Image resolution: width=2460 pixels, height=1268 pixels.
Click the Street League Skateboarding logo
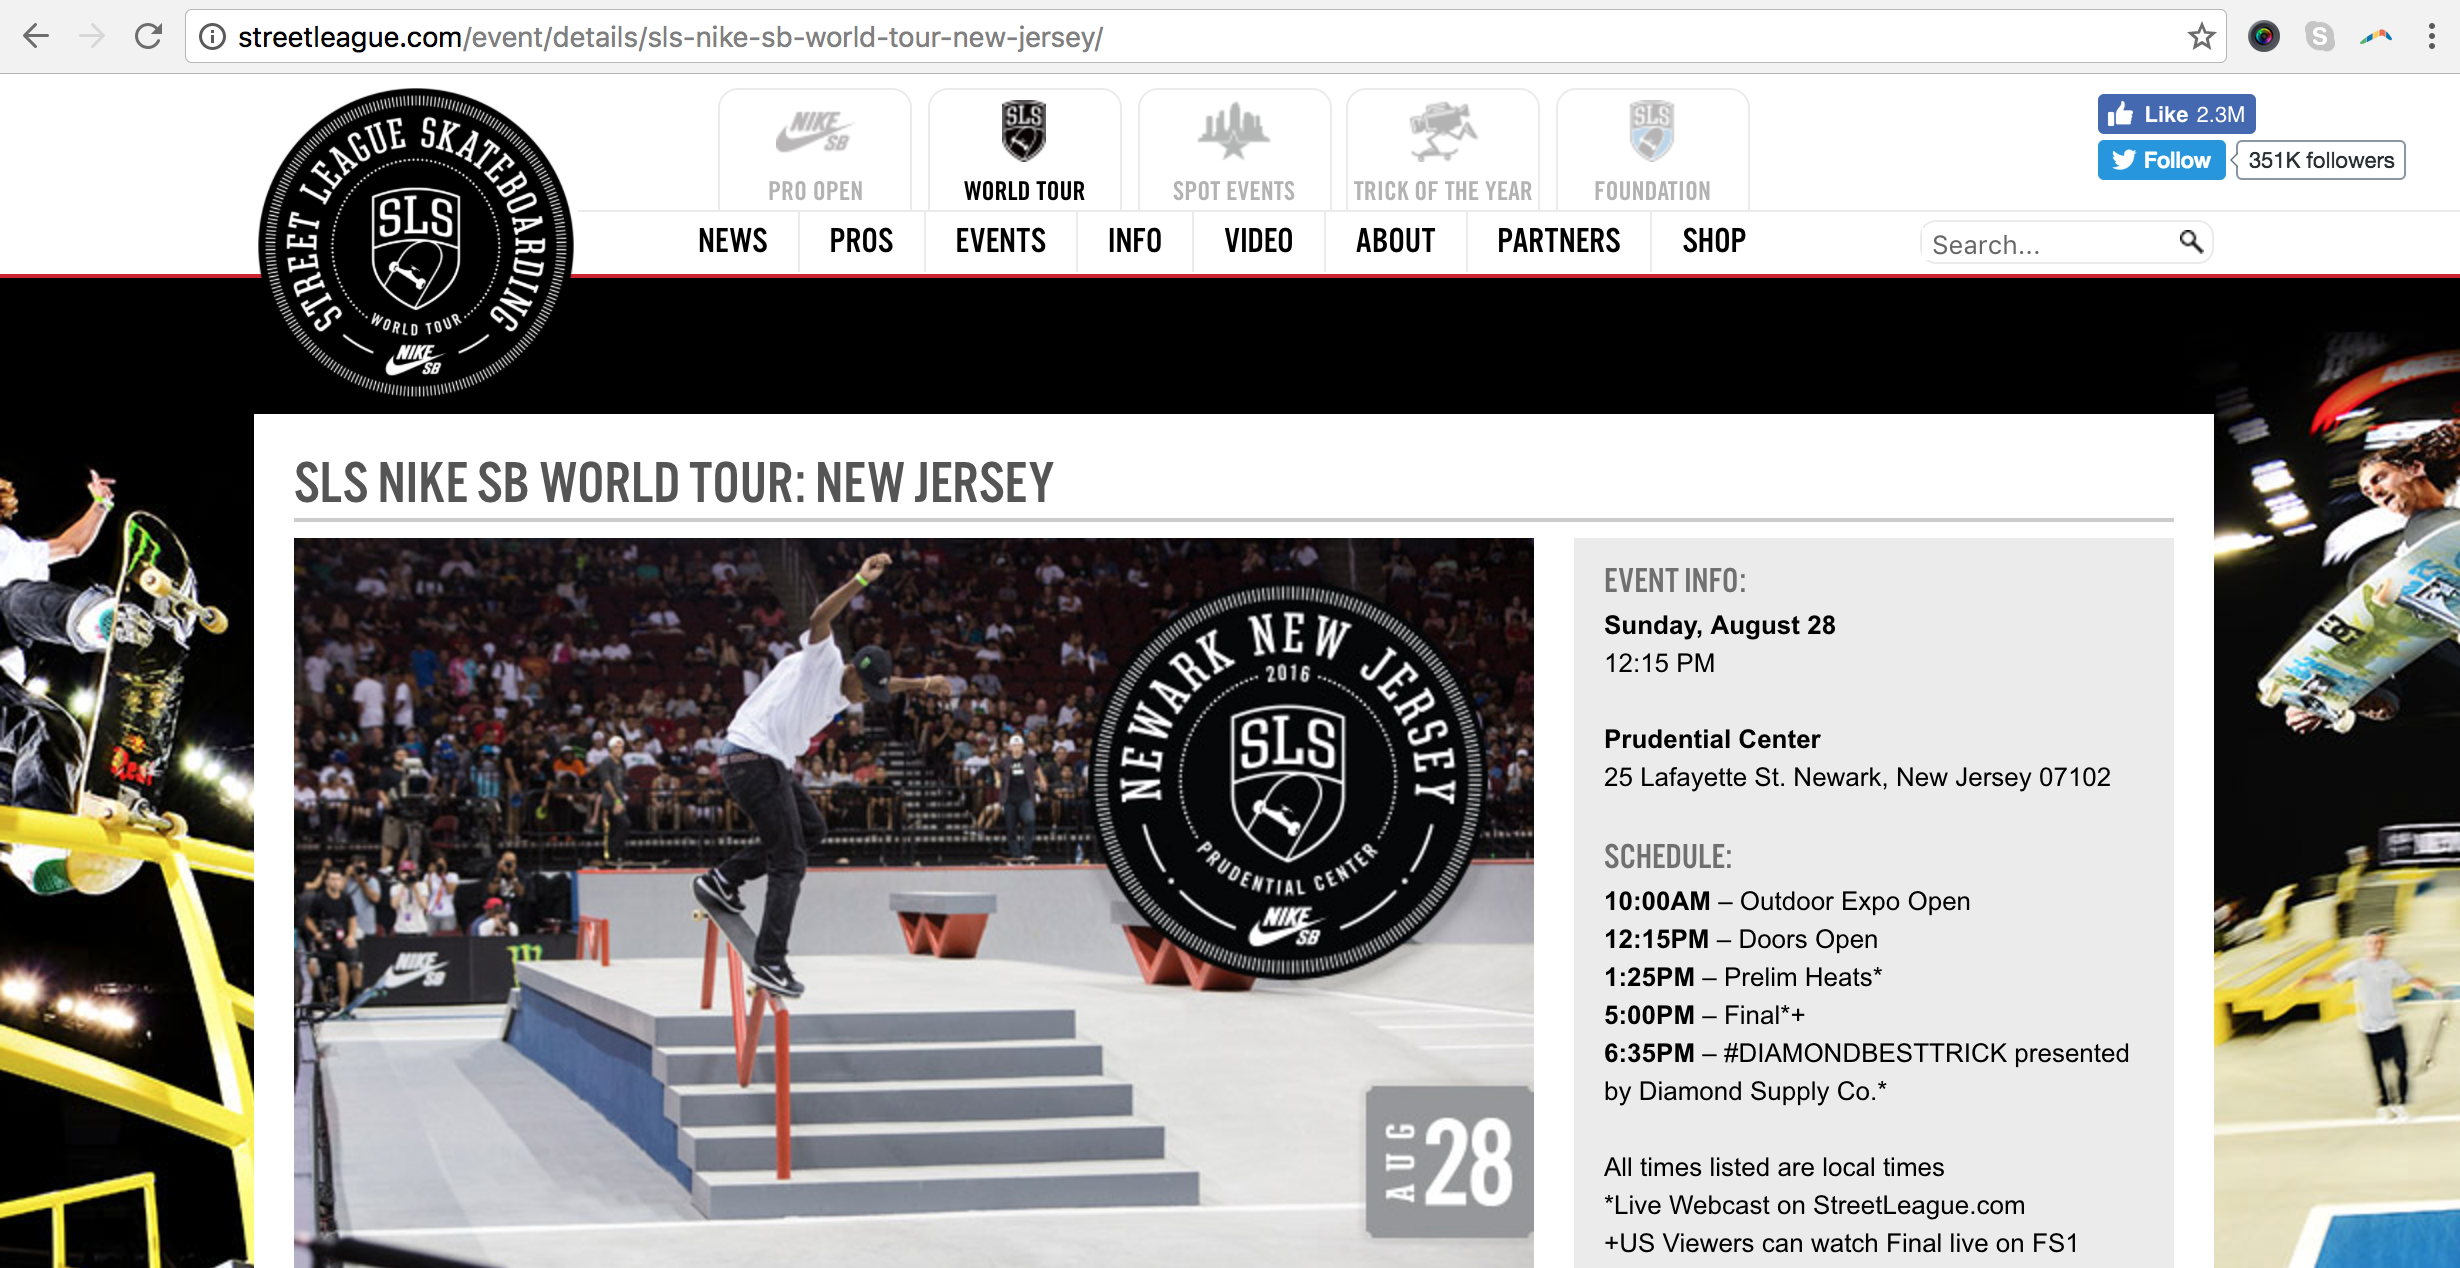pos(415,243)
